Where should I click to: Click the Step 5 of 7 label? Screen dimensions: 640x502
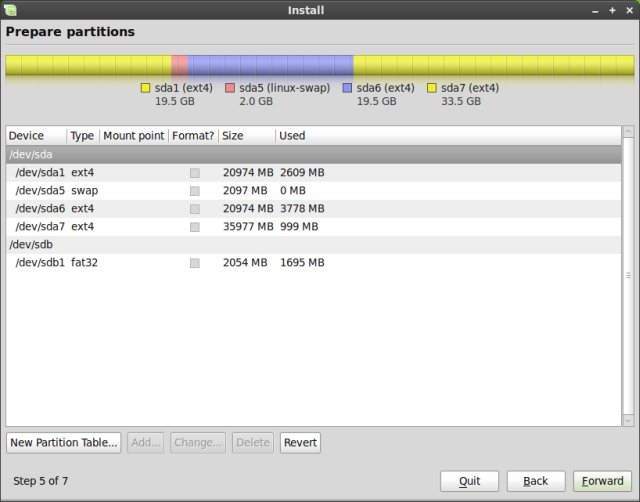point(40,481)
